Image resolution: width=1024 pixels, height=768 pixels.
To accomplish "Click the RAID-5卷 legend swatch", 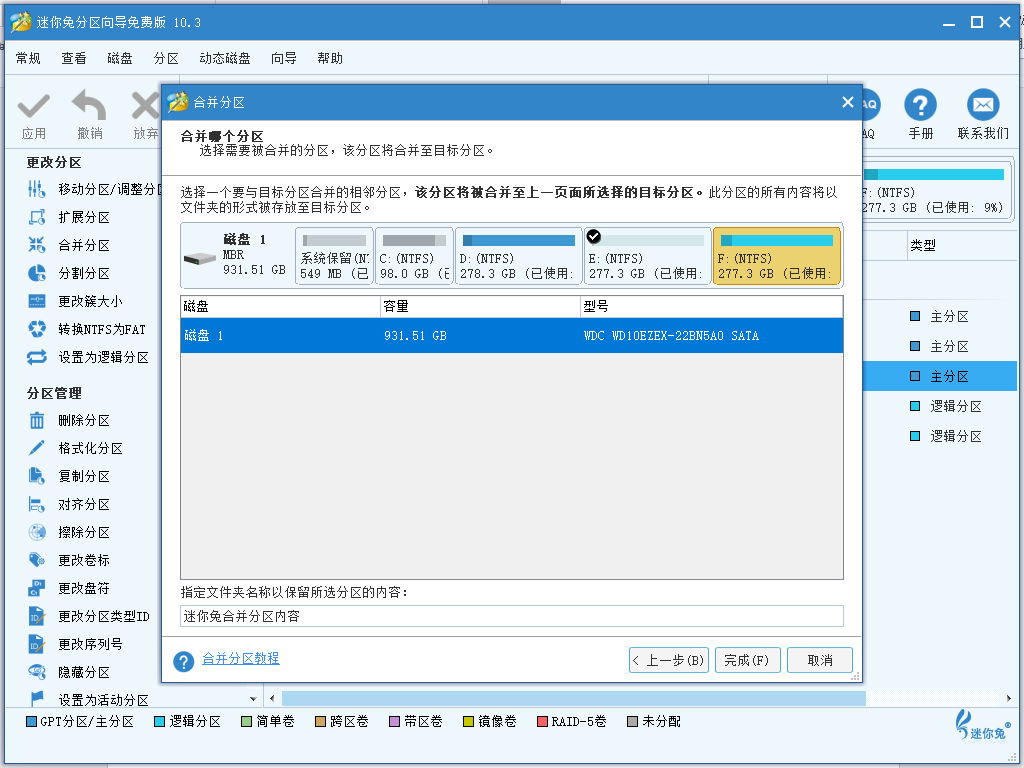I will point(542,722).
